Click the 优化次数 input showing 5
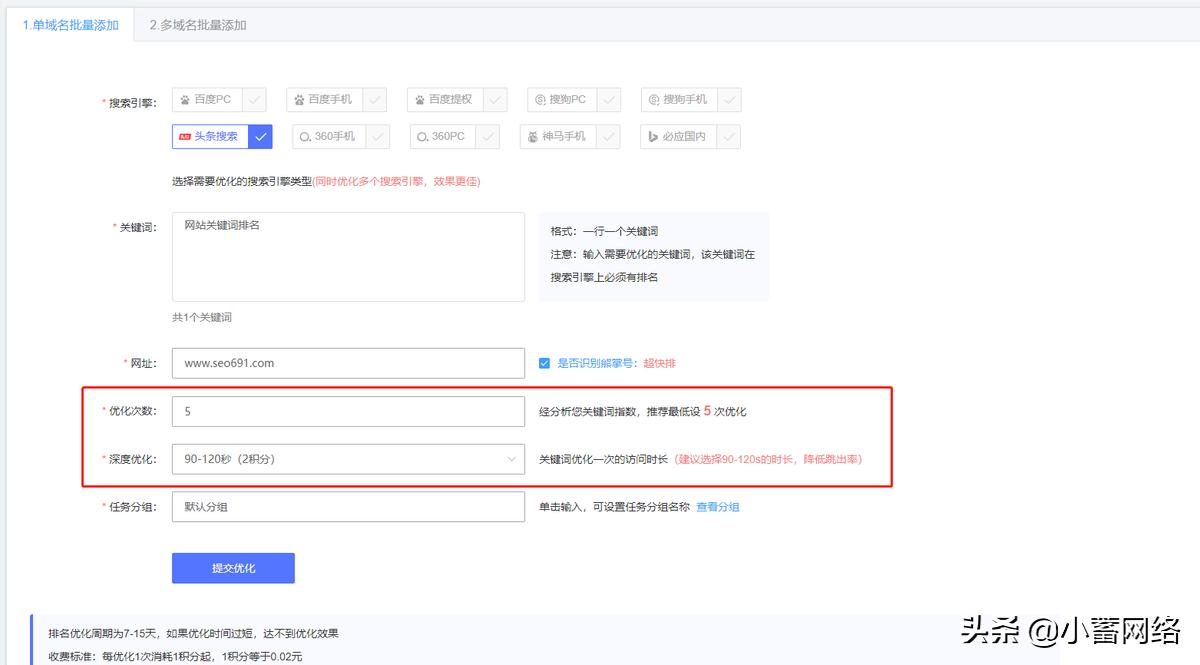1200x665 pixels. point(348,411)
